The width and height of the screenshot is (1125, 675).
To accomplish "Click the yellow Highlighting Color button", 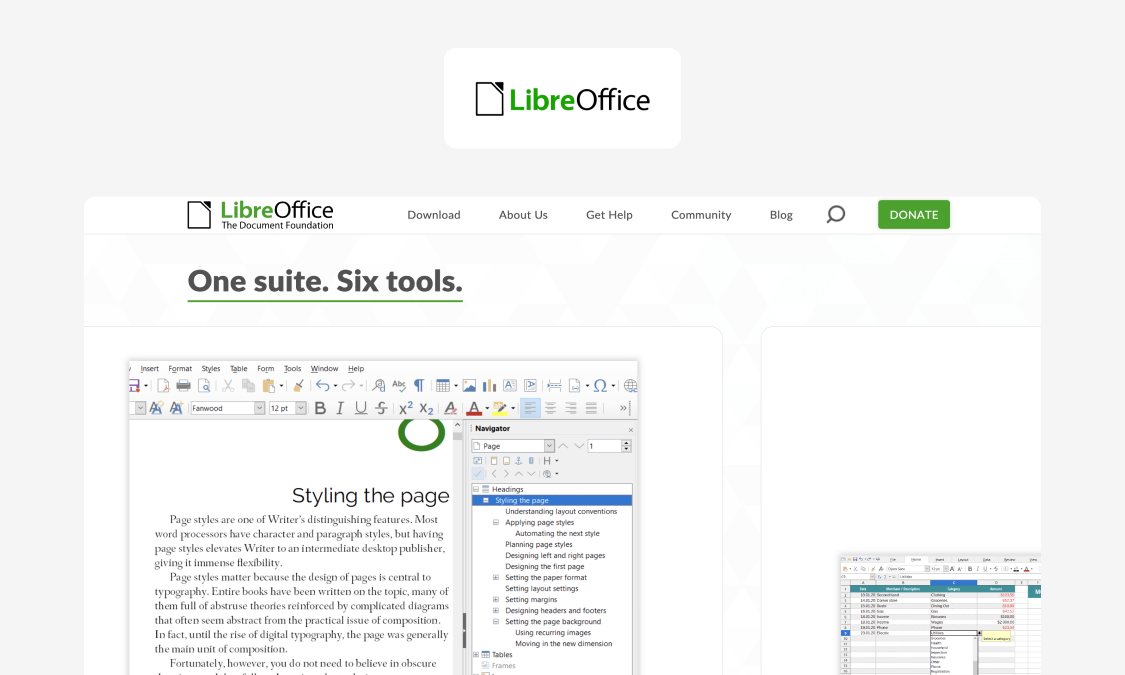I will pyautogui.click(x=500, y=408).
